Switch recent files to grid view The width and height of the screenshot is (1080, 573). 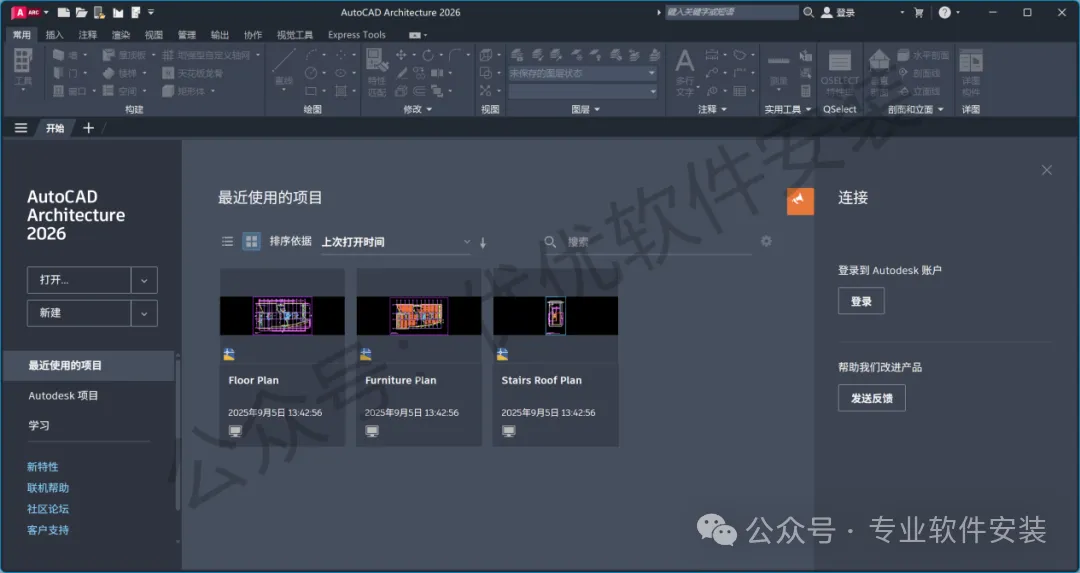[251, 242]
